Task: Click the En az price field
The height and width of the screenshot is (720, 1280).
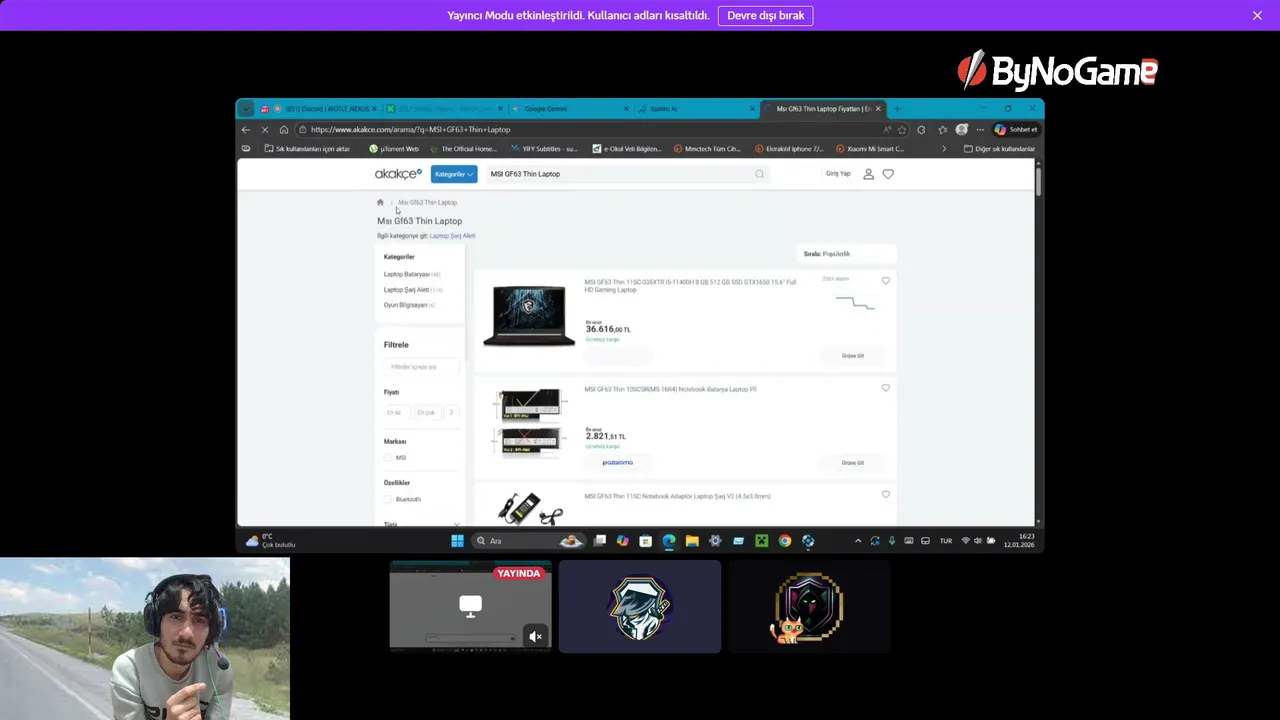Action: 396,412
